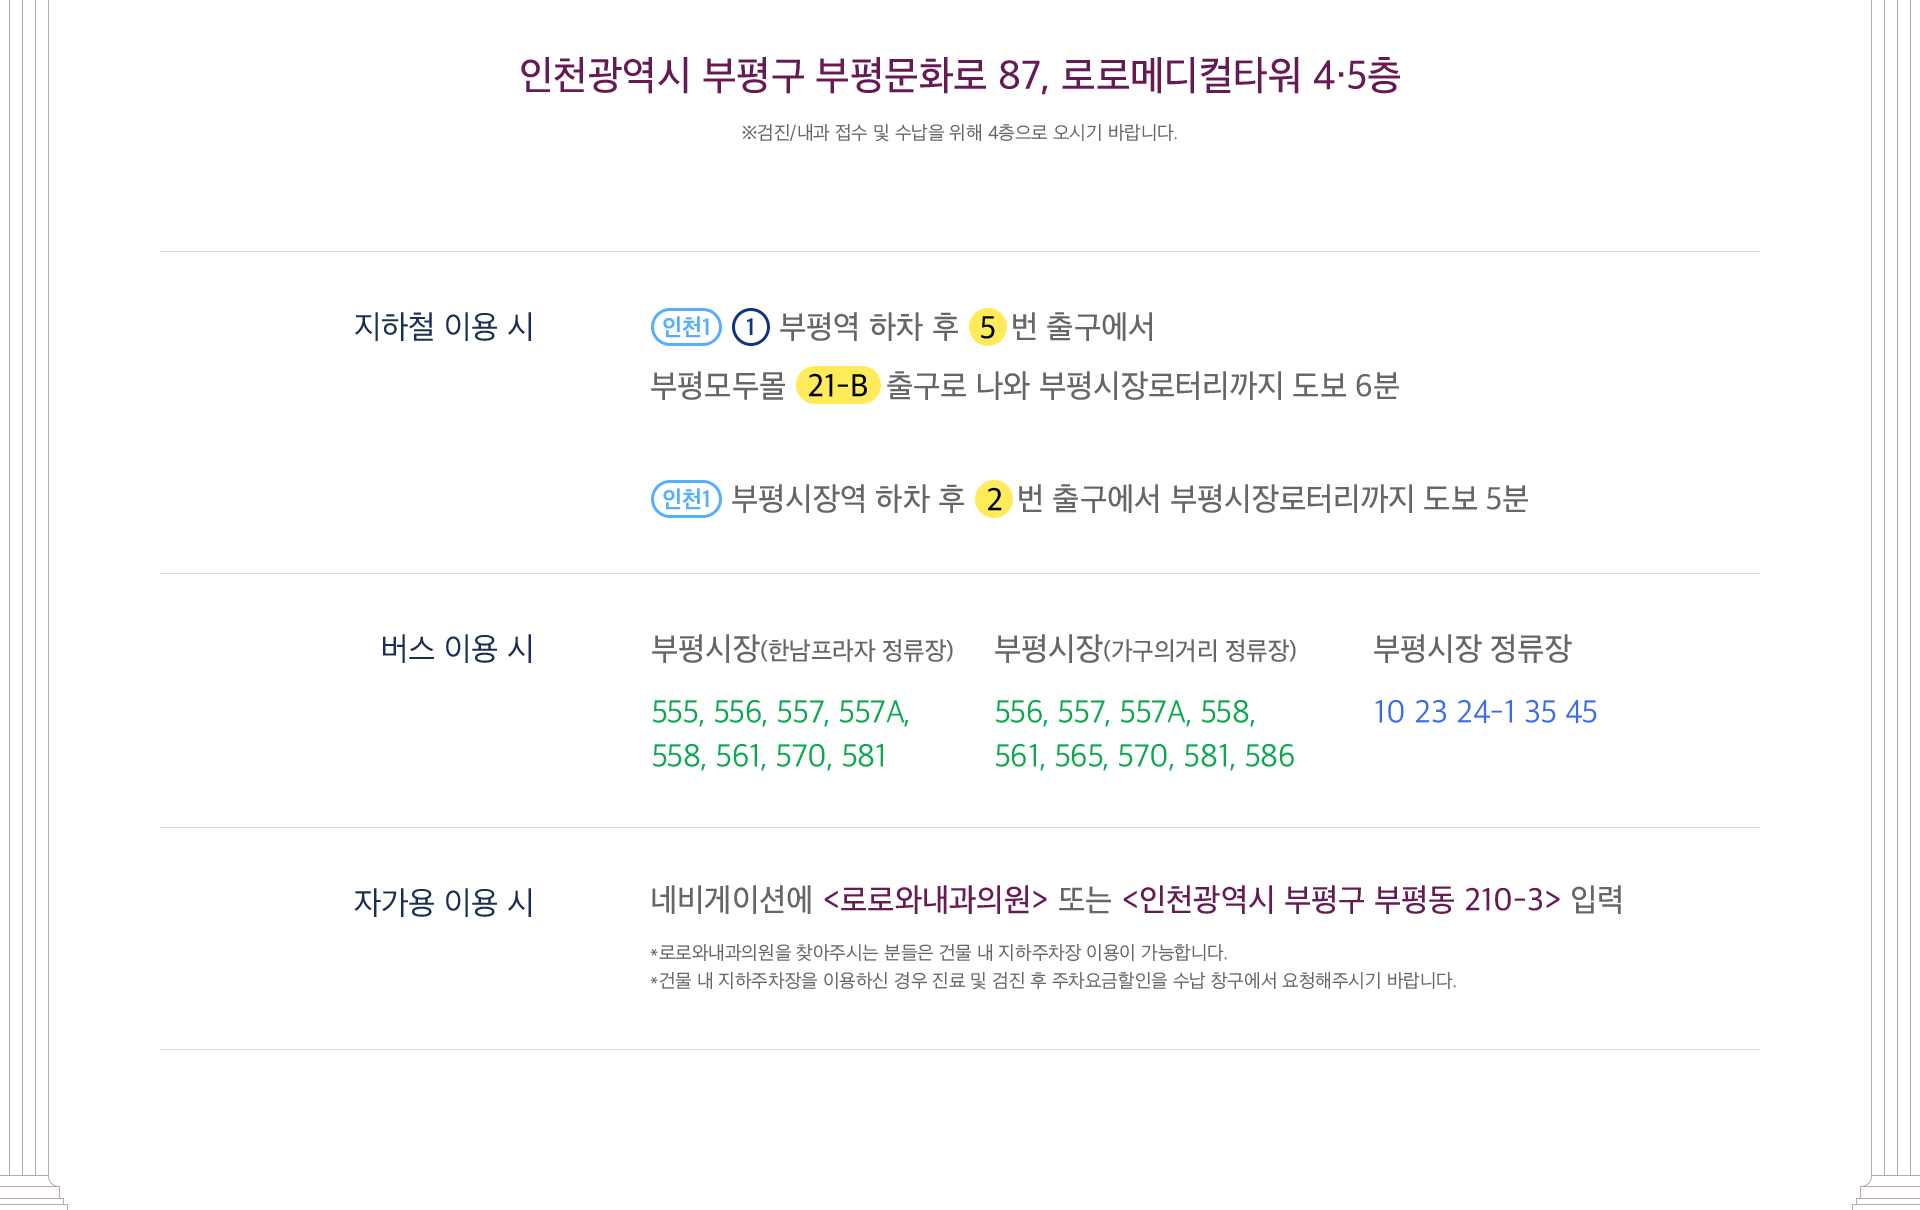
Task: Select the 지하철 이용 시 section label
Action: pos(444,327)
